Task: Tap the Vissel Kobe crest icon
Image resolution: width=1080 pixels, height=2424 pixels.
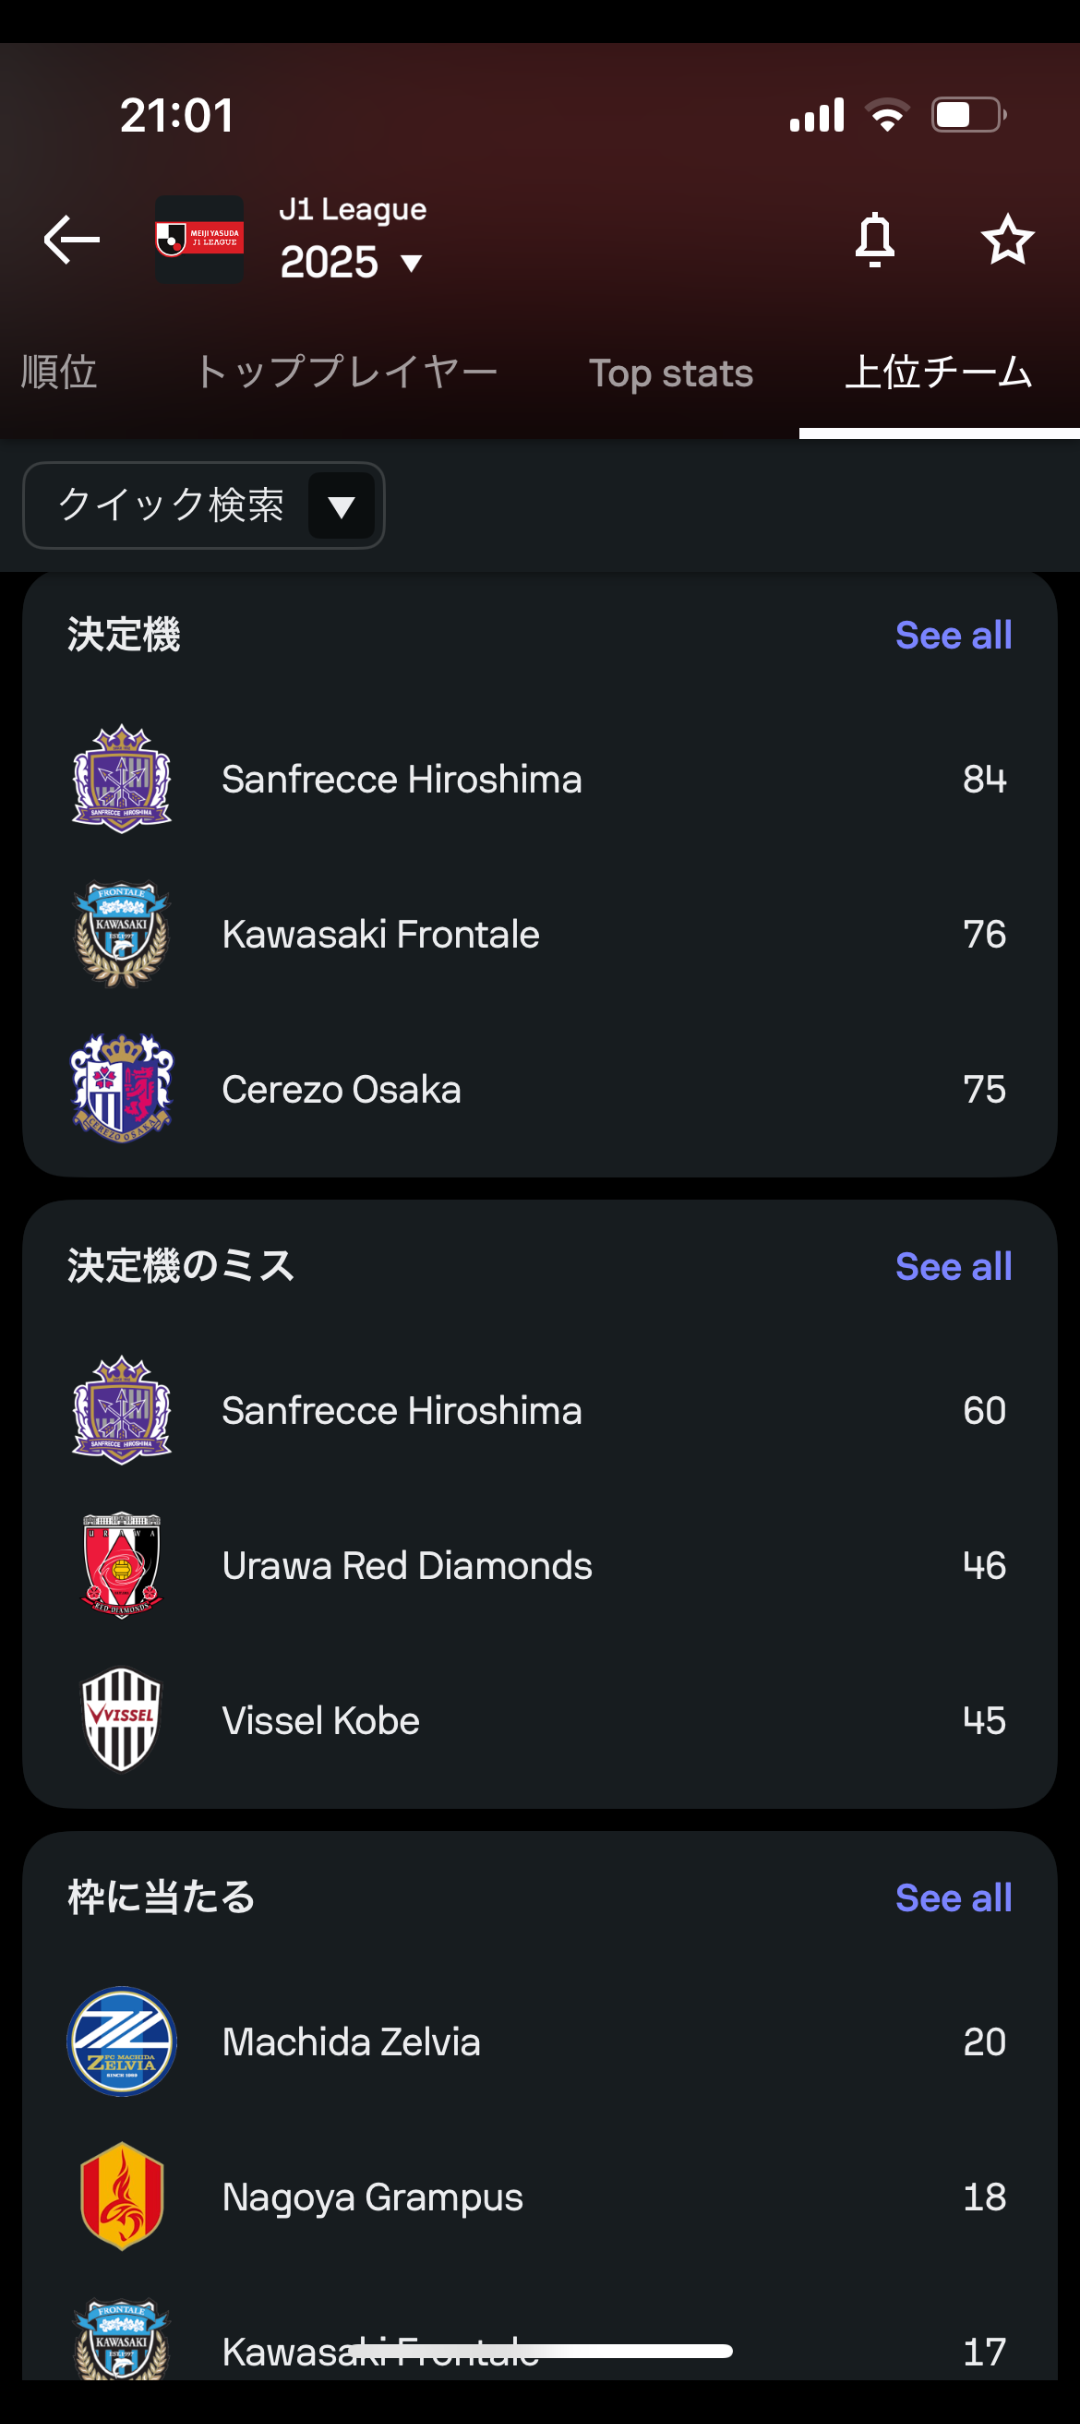Action: [x=122, y=1720]
